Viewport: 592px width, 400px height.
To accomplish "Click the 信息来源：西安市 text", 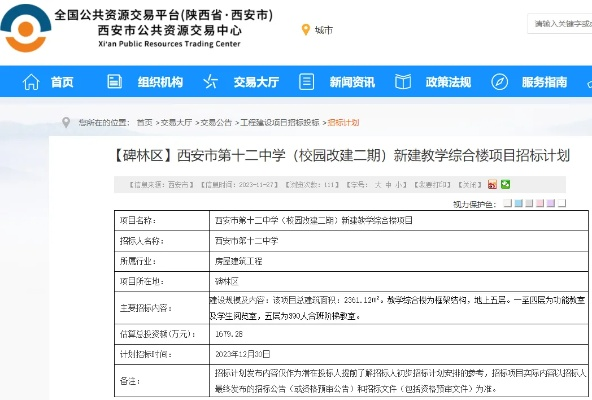I will tap(161, 185).
